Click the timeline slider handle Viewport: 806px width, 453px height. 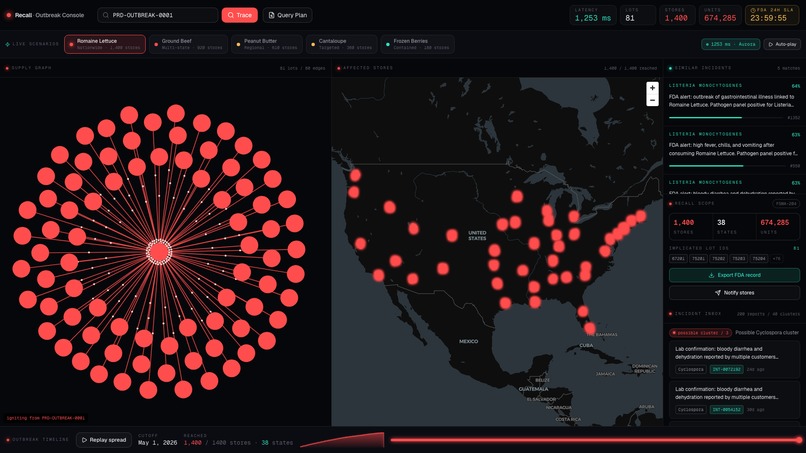pyautogui.click(x=799, y=440)
